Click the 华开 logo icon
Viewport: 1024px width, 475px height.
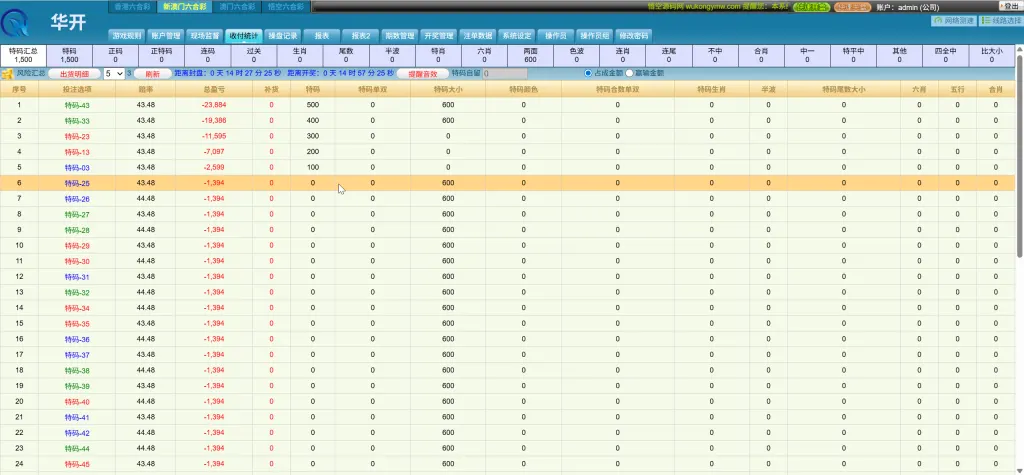click(x=14, y=23)
